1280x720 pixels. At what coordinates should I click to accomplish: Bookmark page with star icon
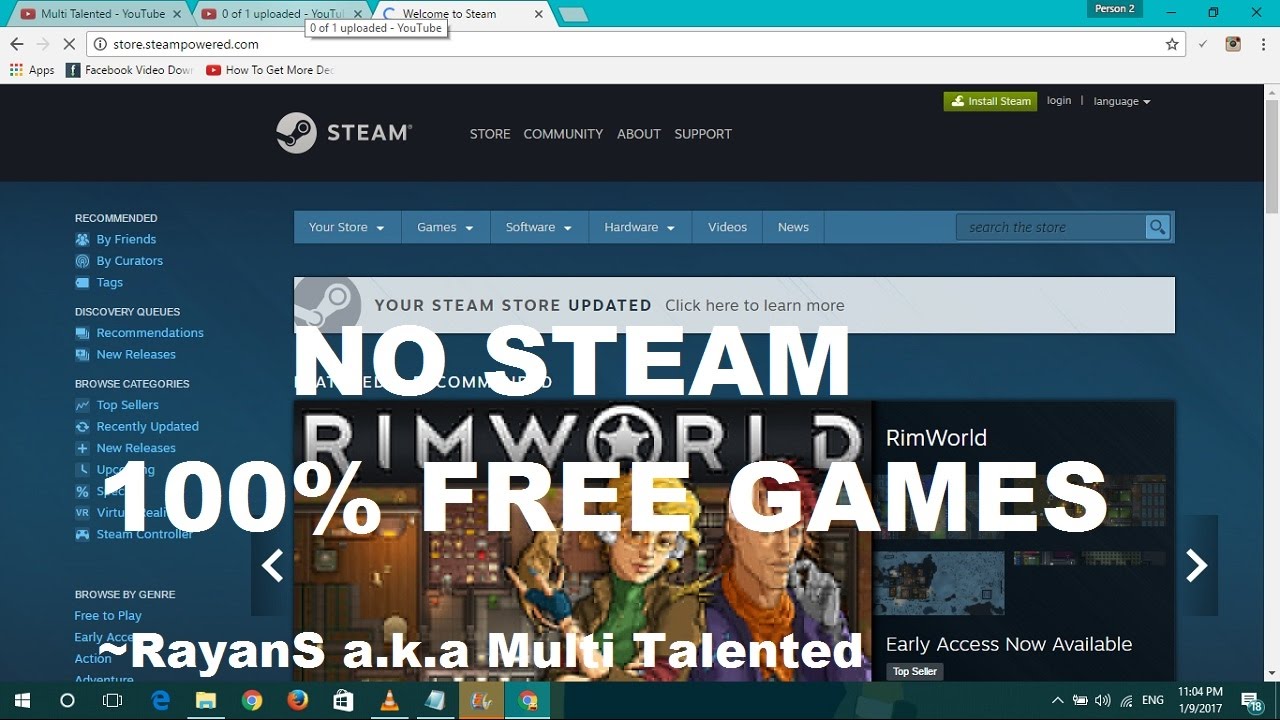click(x=1172, y=44)
